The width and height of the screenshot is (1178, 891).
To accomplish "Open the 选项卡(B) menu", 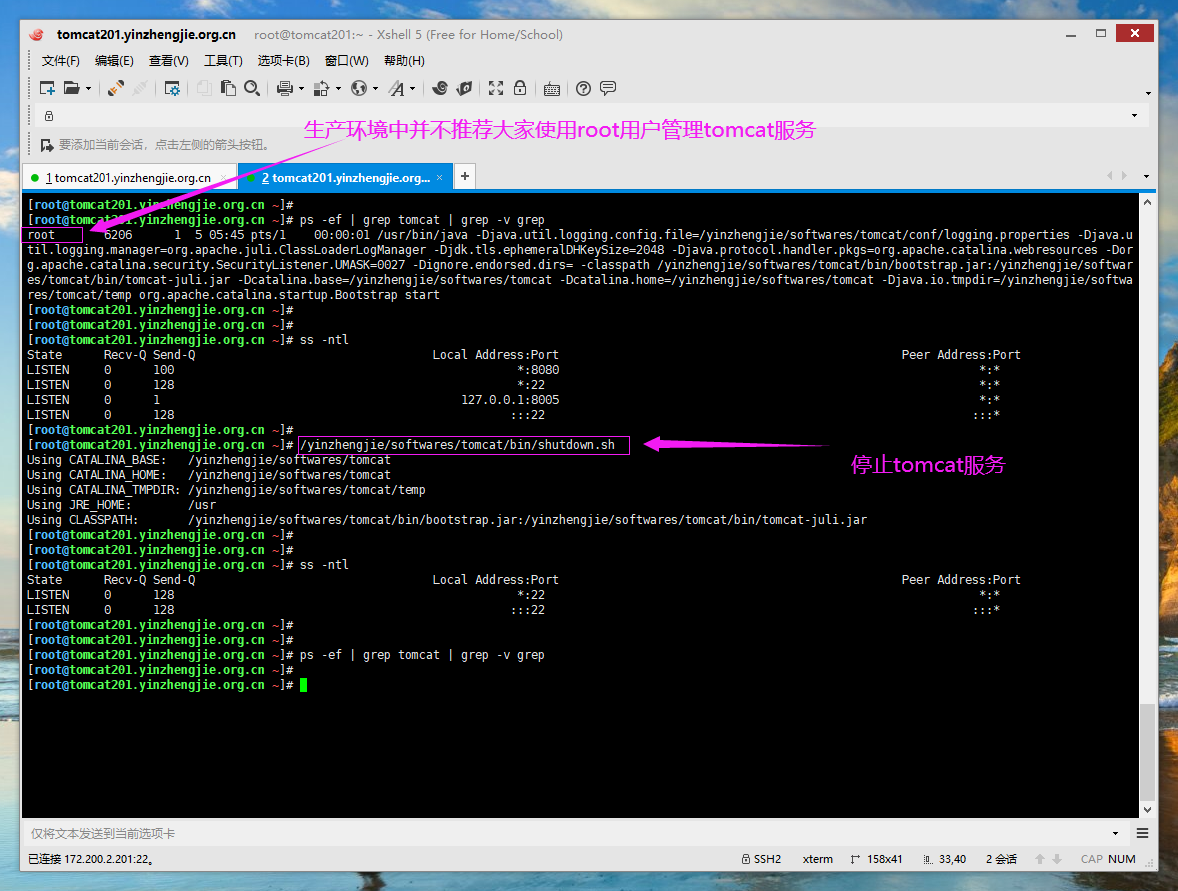I will [283, 61].
